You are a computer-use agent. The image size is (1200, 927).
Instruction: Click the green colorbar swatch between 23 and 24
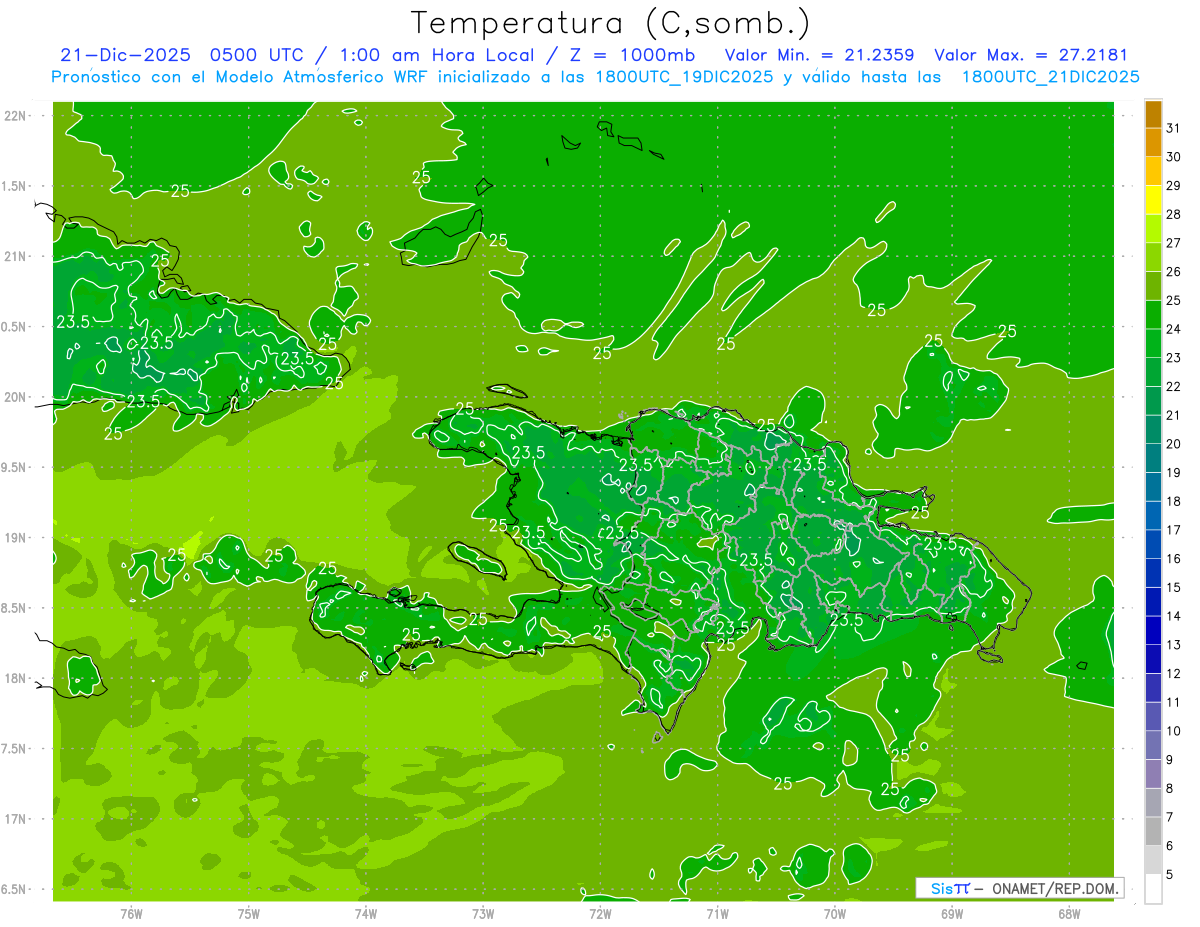[1153, 344]
